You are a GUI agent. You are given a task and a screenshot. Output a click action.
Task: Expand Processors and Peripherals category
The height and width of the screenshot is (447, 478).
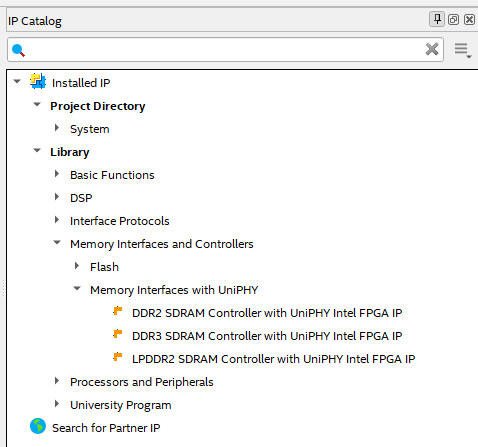(57, 381)
